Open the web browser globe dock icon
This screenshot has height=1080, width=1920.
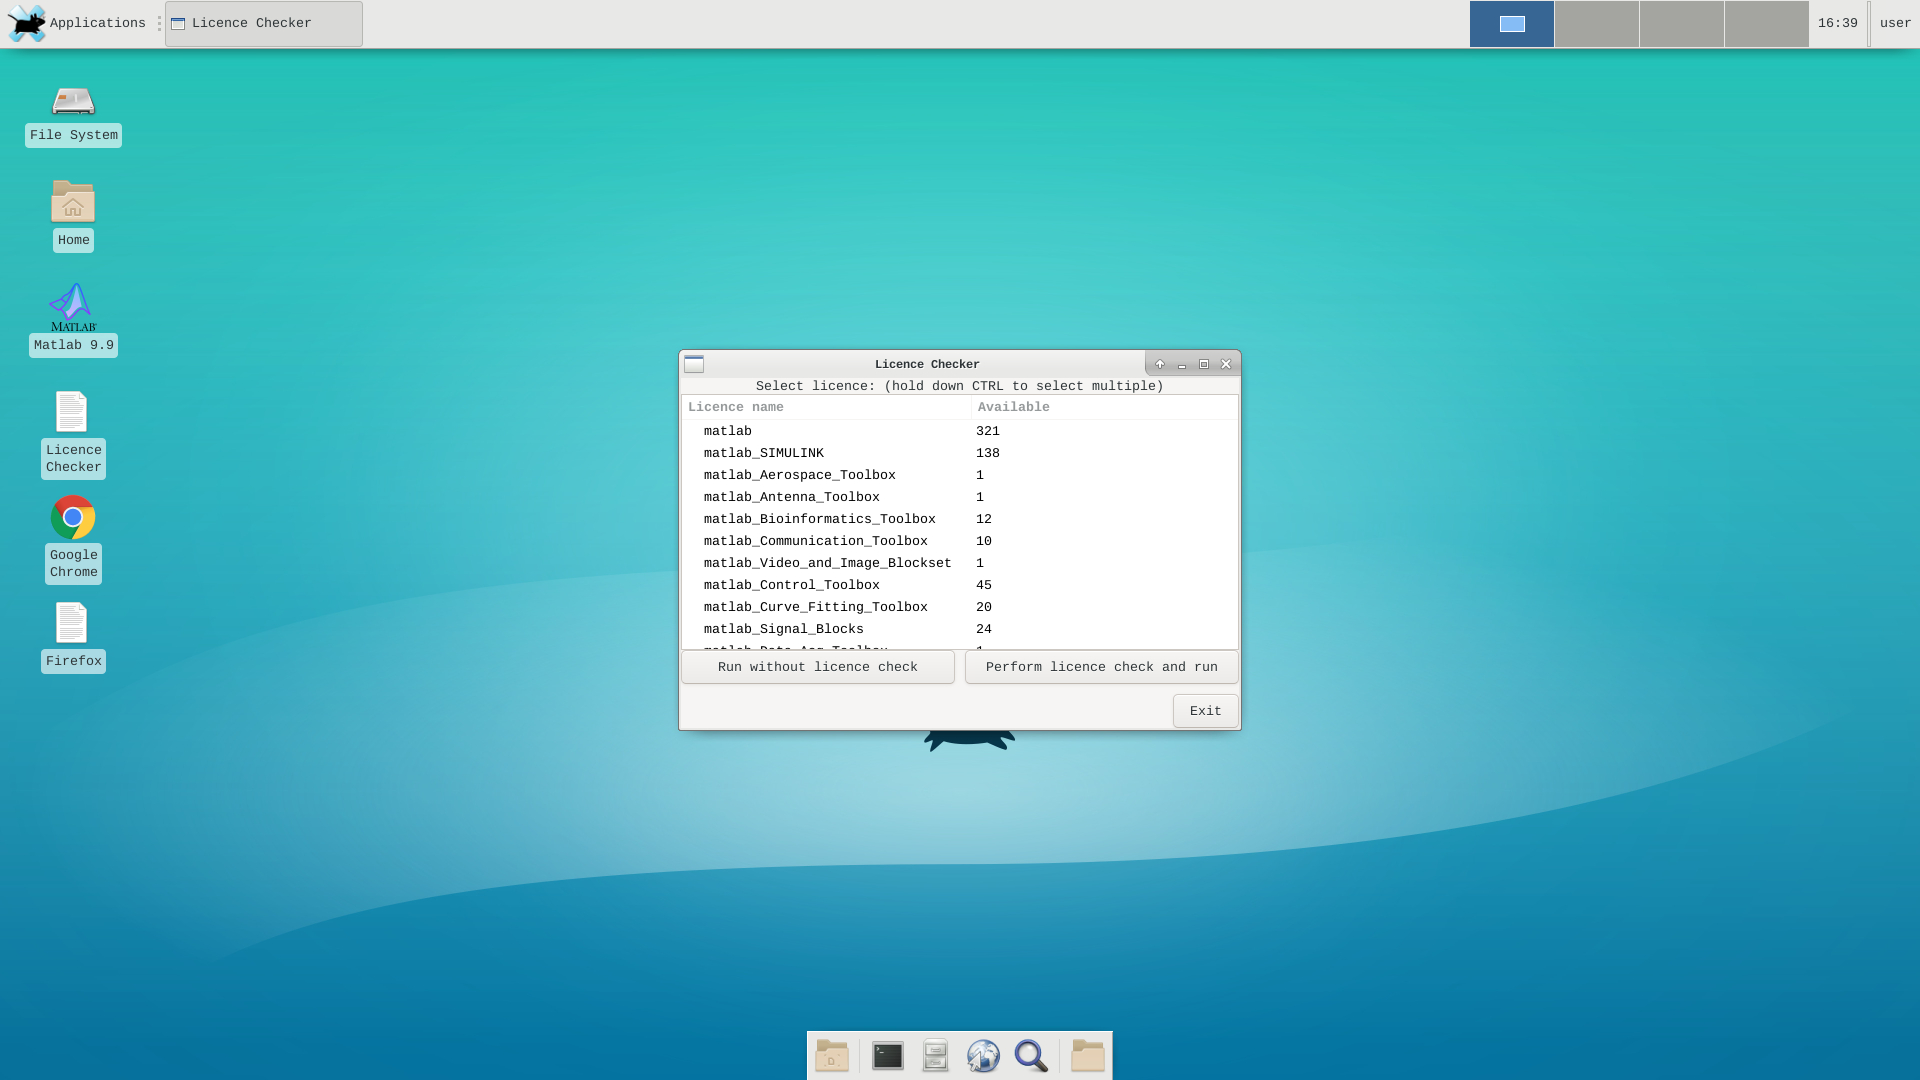point(983,1056)
